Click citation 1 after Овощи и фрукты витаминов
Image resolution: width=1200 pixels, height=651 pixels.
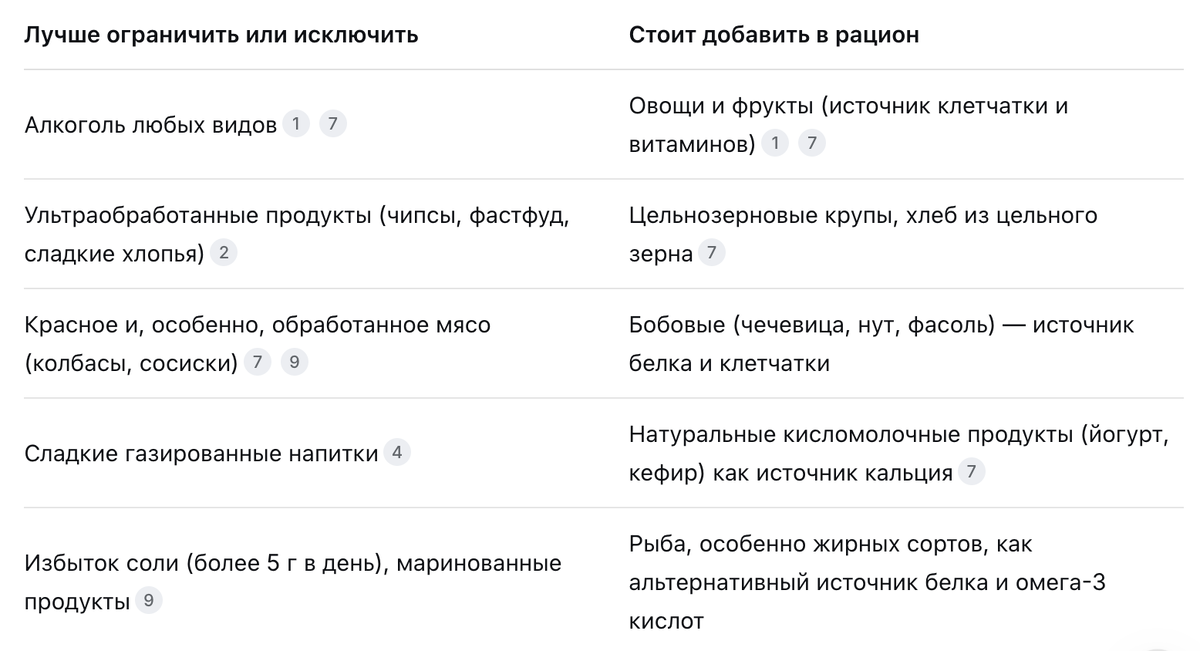[774, 143]
